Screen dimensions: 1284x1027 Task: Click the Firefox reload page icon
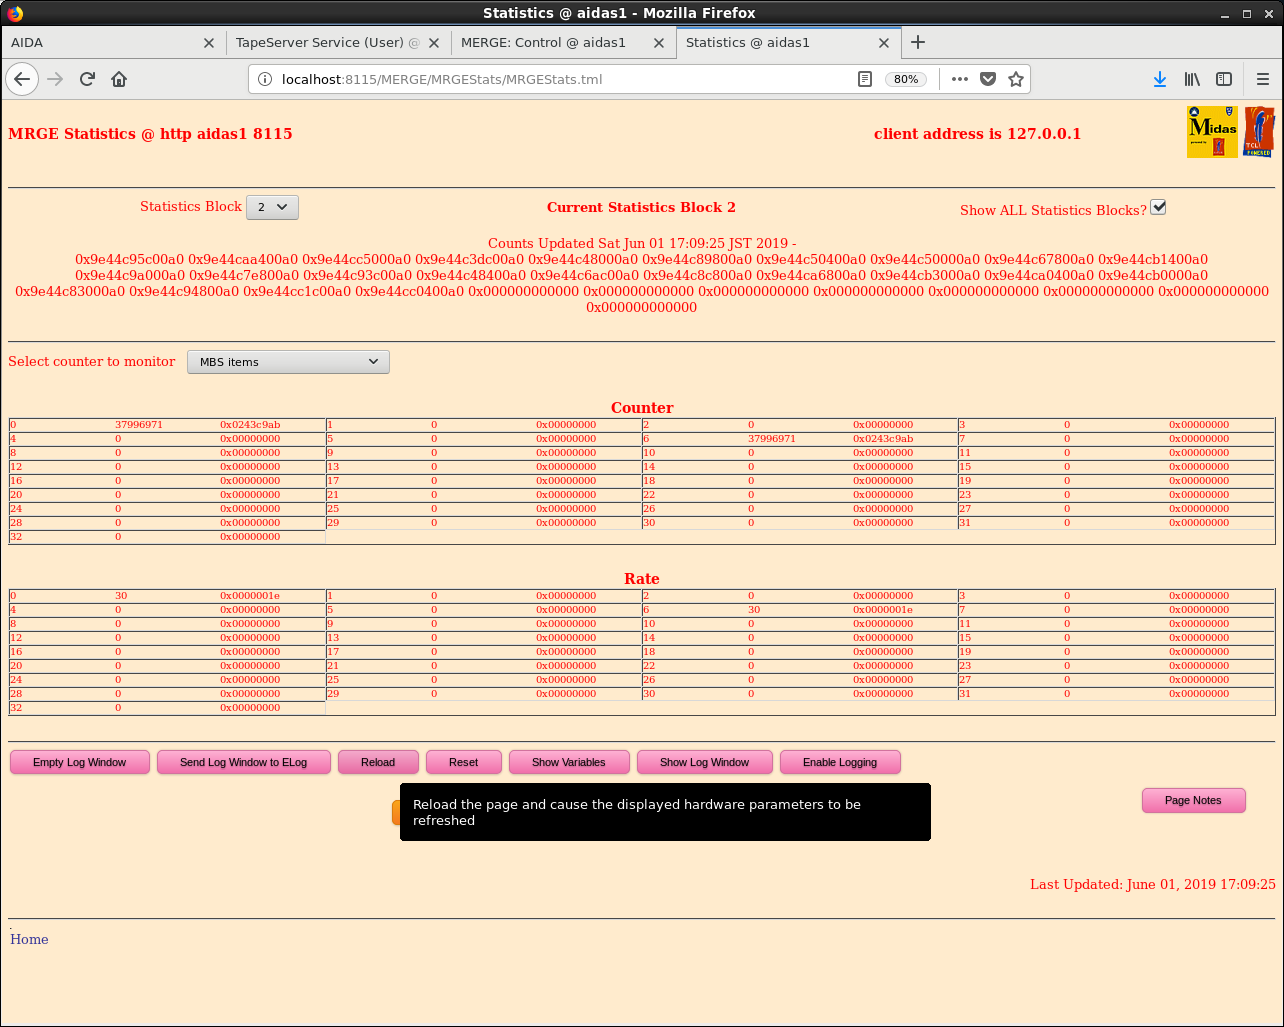click(87, 79)
